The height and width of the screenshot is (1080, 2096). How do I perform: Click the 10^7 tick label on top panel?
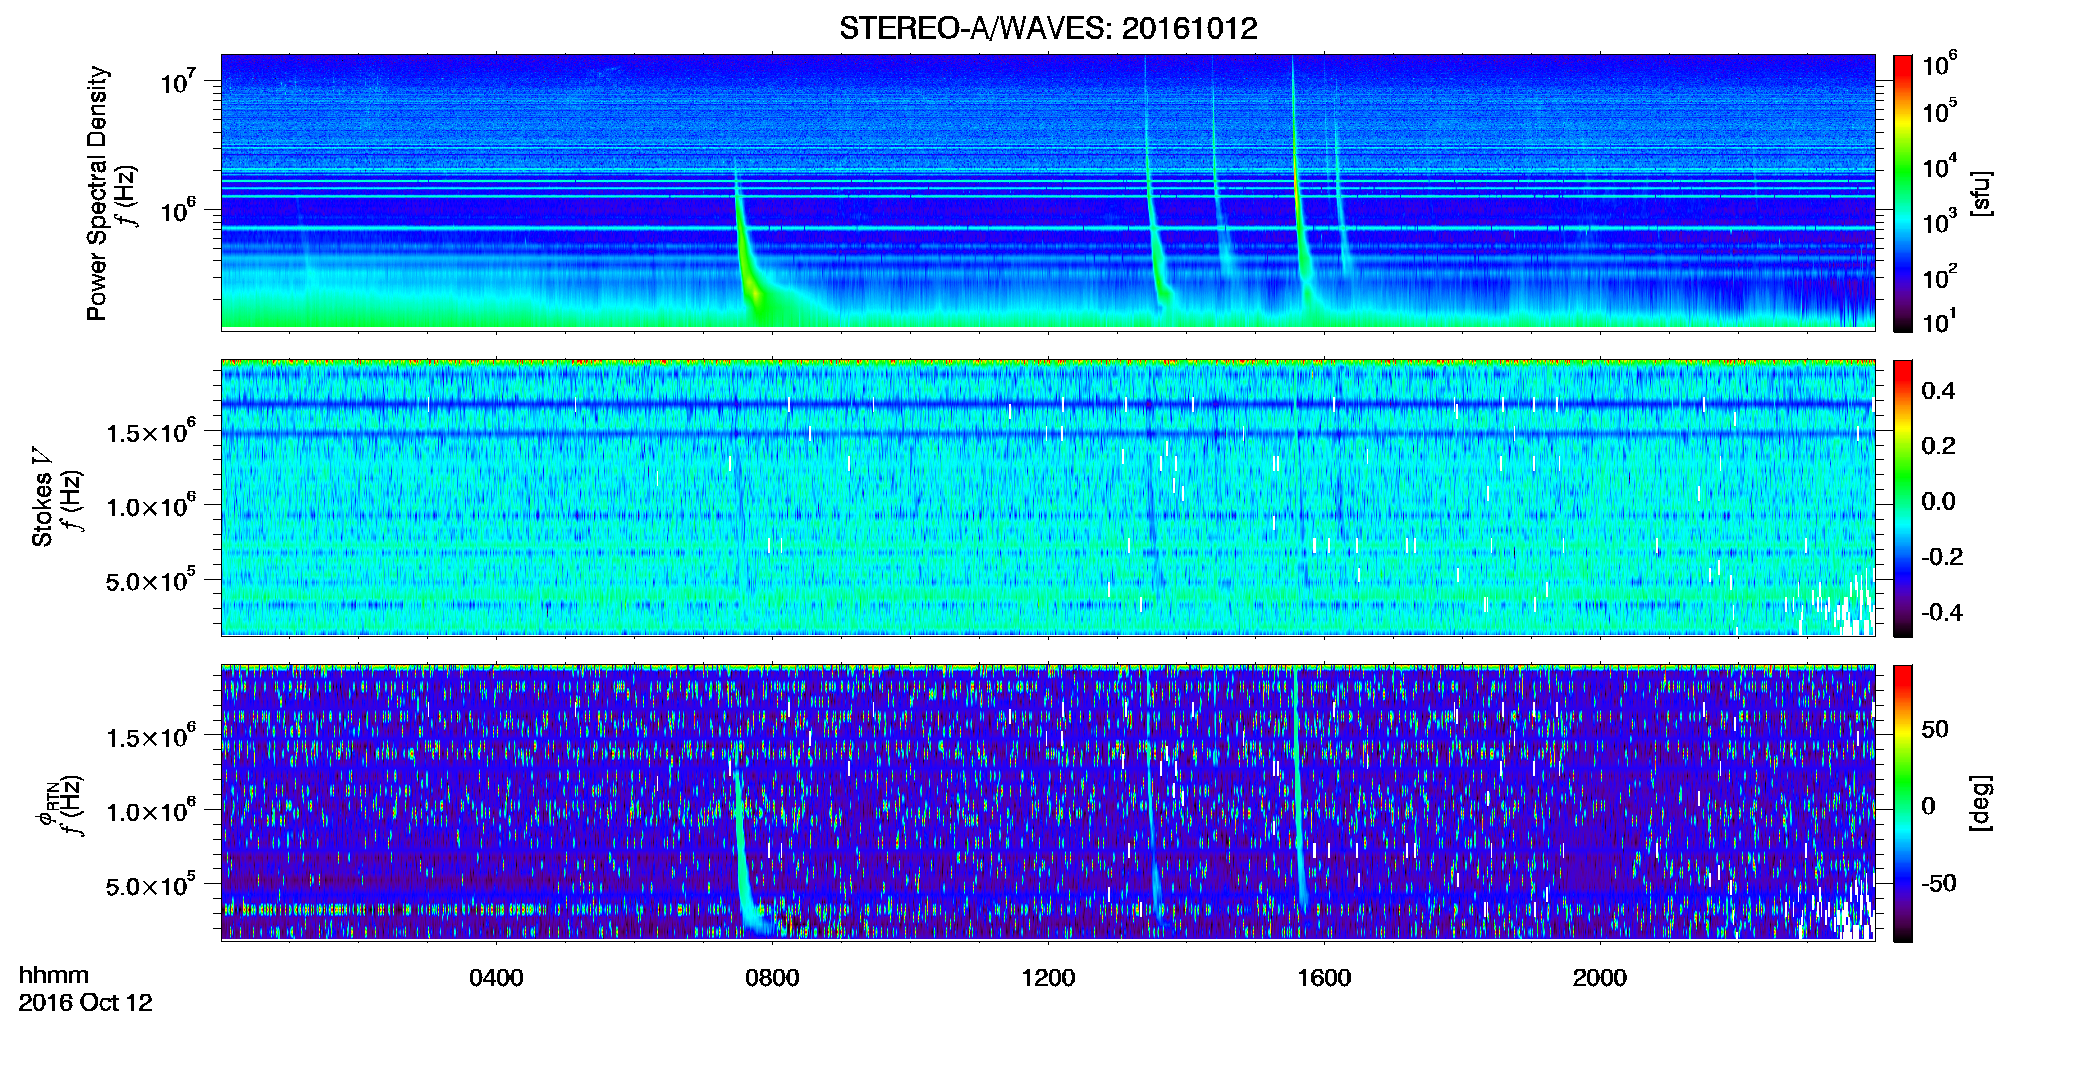point(180,82)
